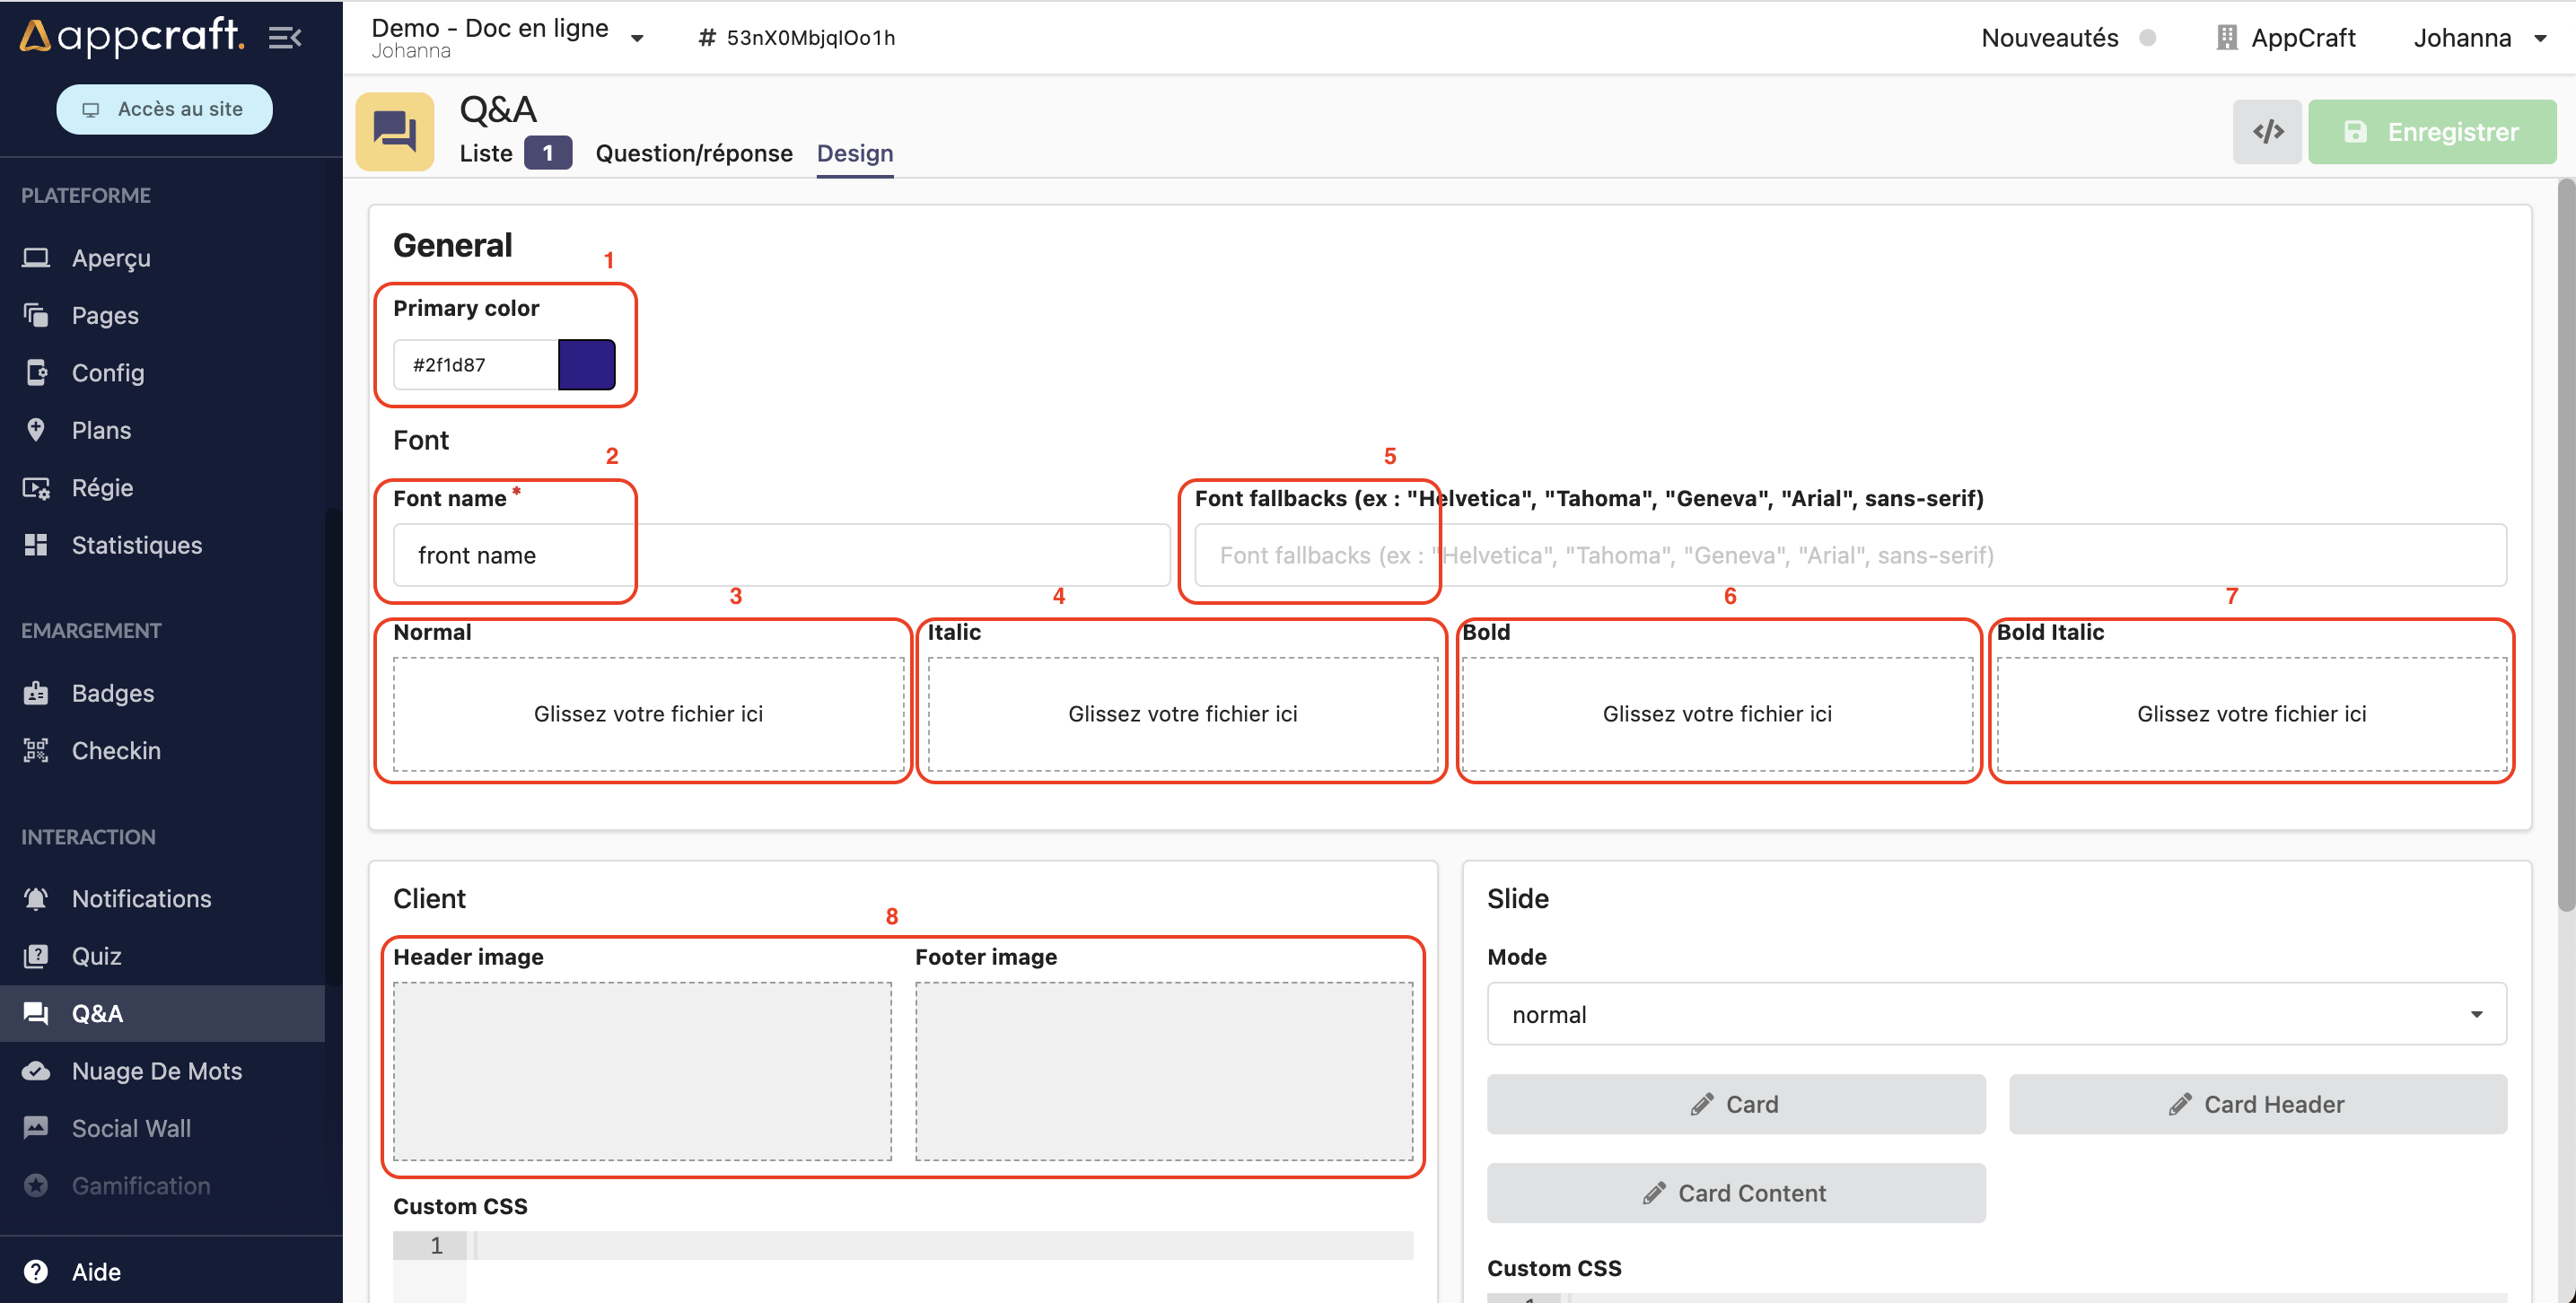Image resolution: width=2576 pixels, height=1303 pixels.
Task: Click the Notifications bell icon
Action: [x=36, y=898]
